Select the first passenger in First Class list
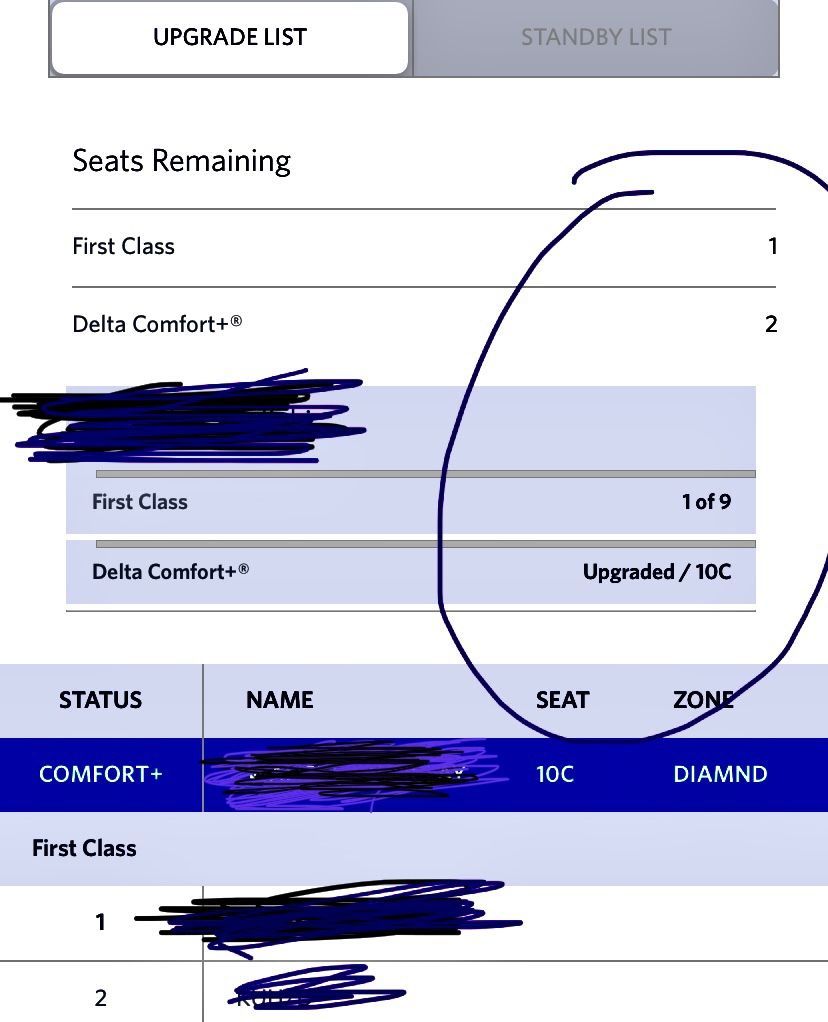The image size is (828, 1022). [414, 922]
